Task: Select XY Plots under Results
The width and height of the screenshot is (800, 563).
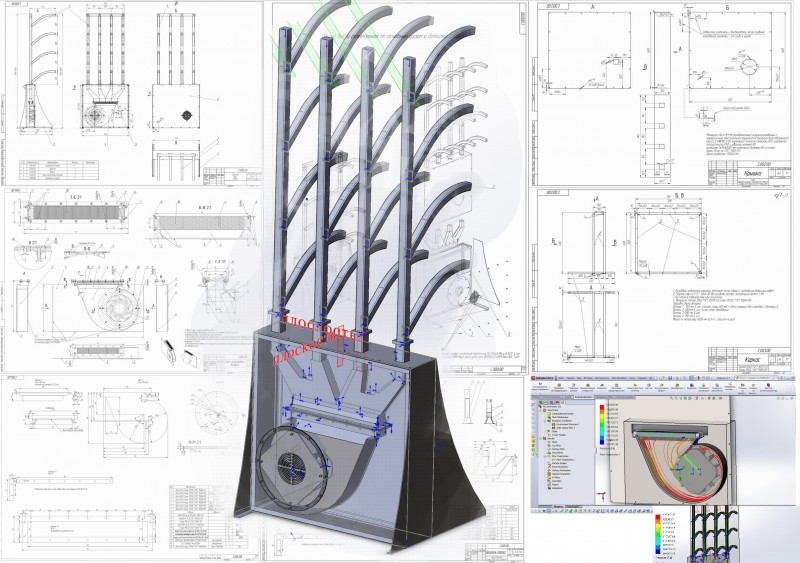Action: (x=554, y=477)
